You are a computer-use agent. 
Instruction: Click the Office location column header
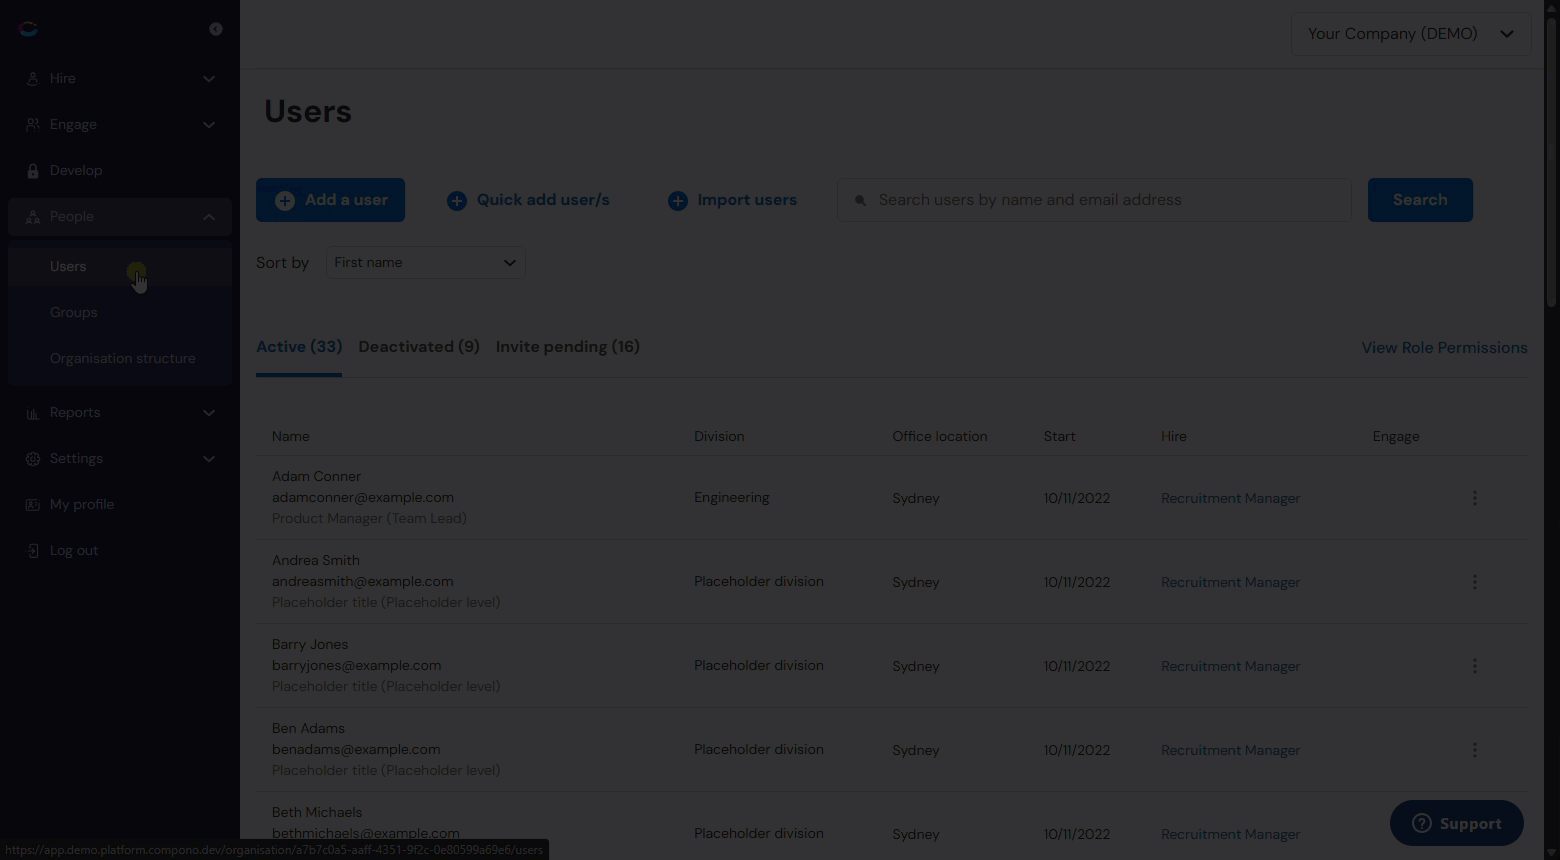coord(940,436)
